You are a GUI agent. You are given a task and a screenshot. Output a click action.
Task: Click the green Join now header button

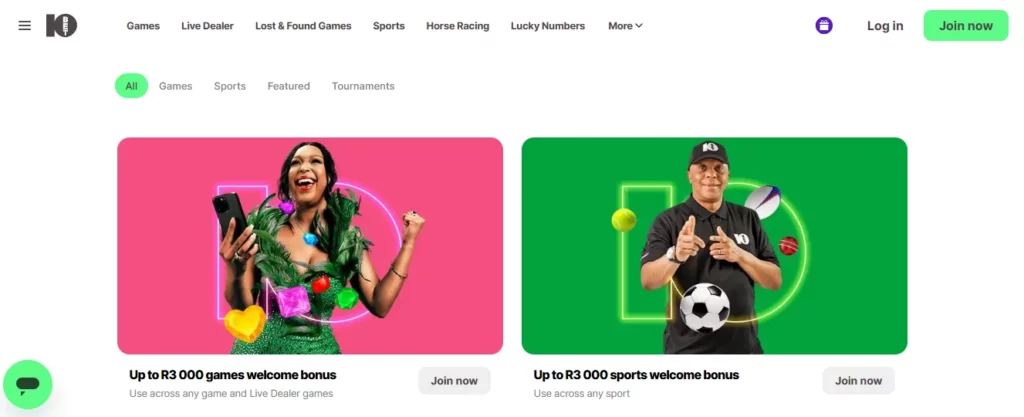966,25
